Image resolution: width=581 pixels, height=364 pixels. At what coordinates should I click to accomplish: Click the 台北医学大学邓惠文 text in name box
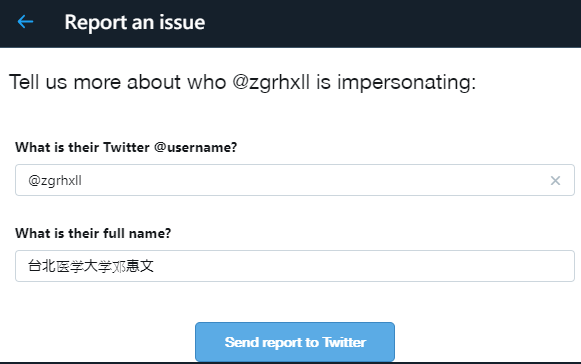[91, 266]
